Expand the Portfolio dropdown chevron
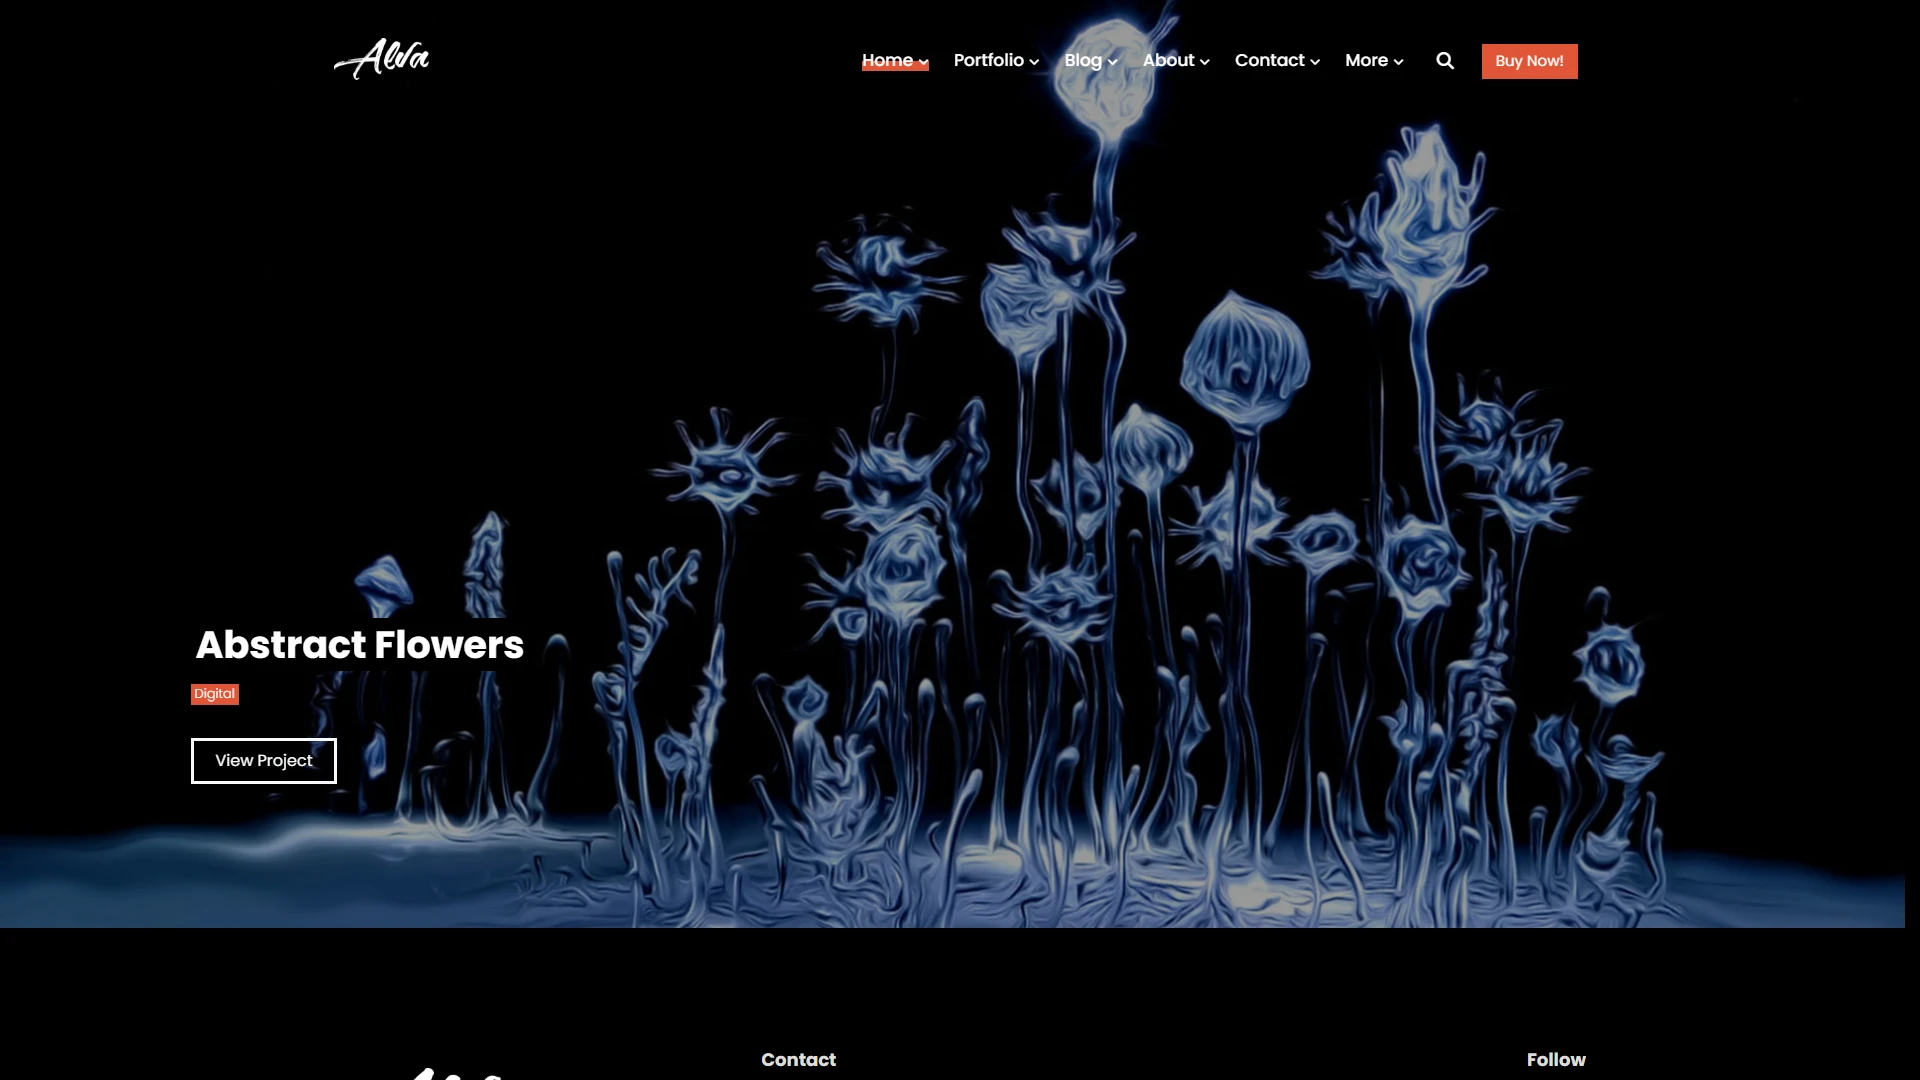1920x1080 pixels. 1034,62
